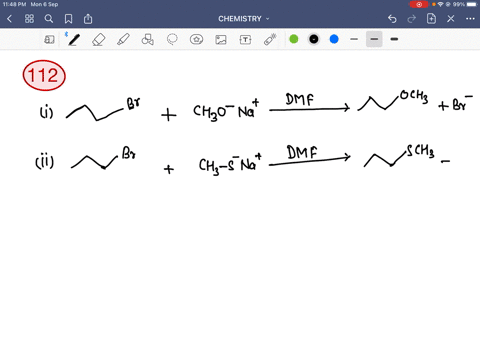Tap the screen recording indicator
The height and width of the screenshot is (360, 480).
click(419, 4)
